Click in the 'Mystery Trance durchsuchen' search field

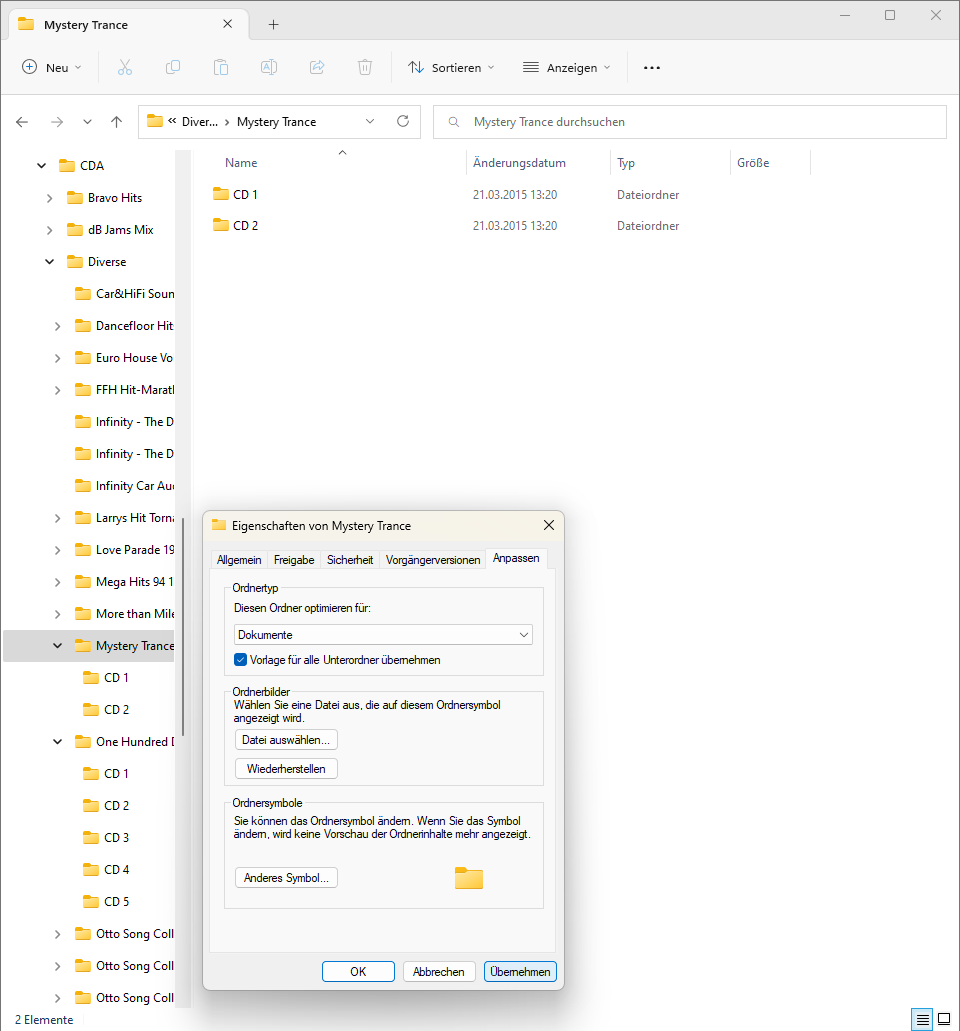[x=690, y=120]
